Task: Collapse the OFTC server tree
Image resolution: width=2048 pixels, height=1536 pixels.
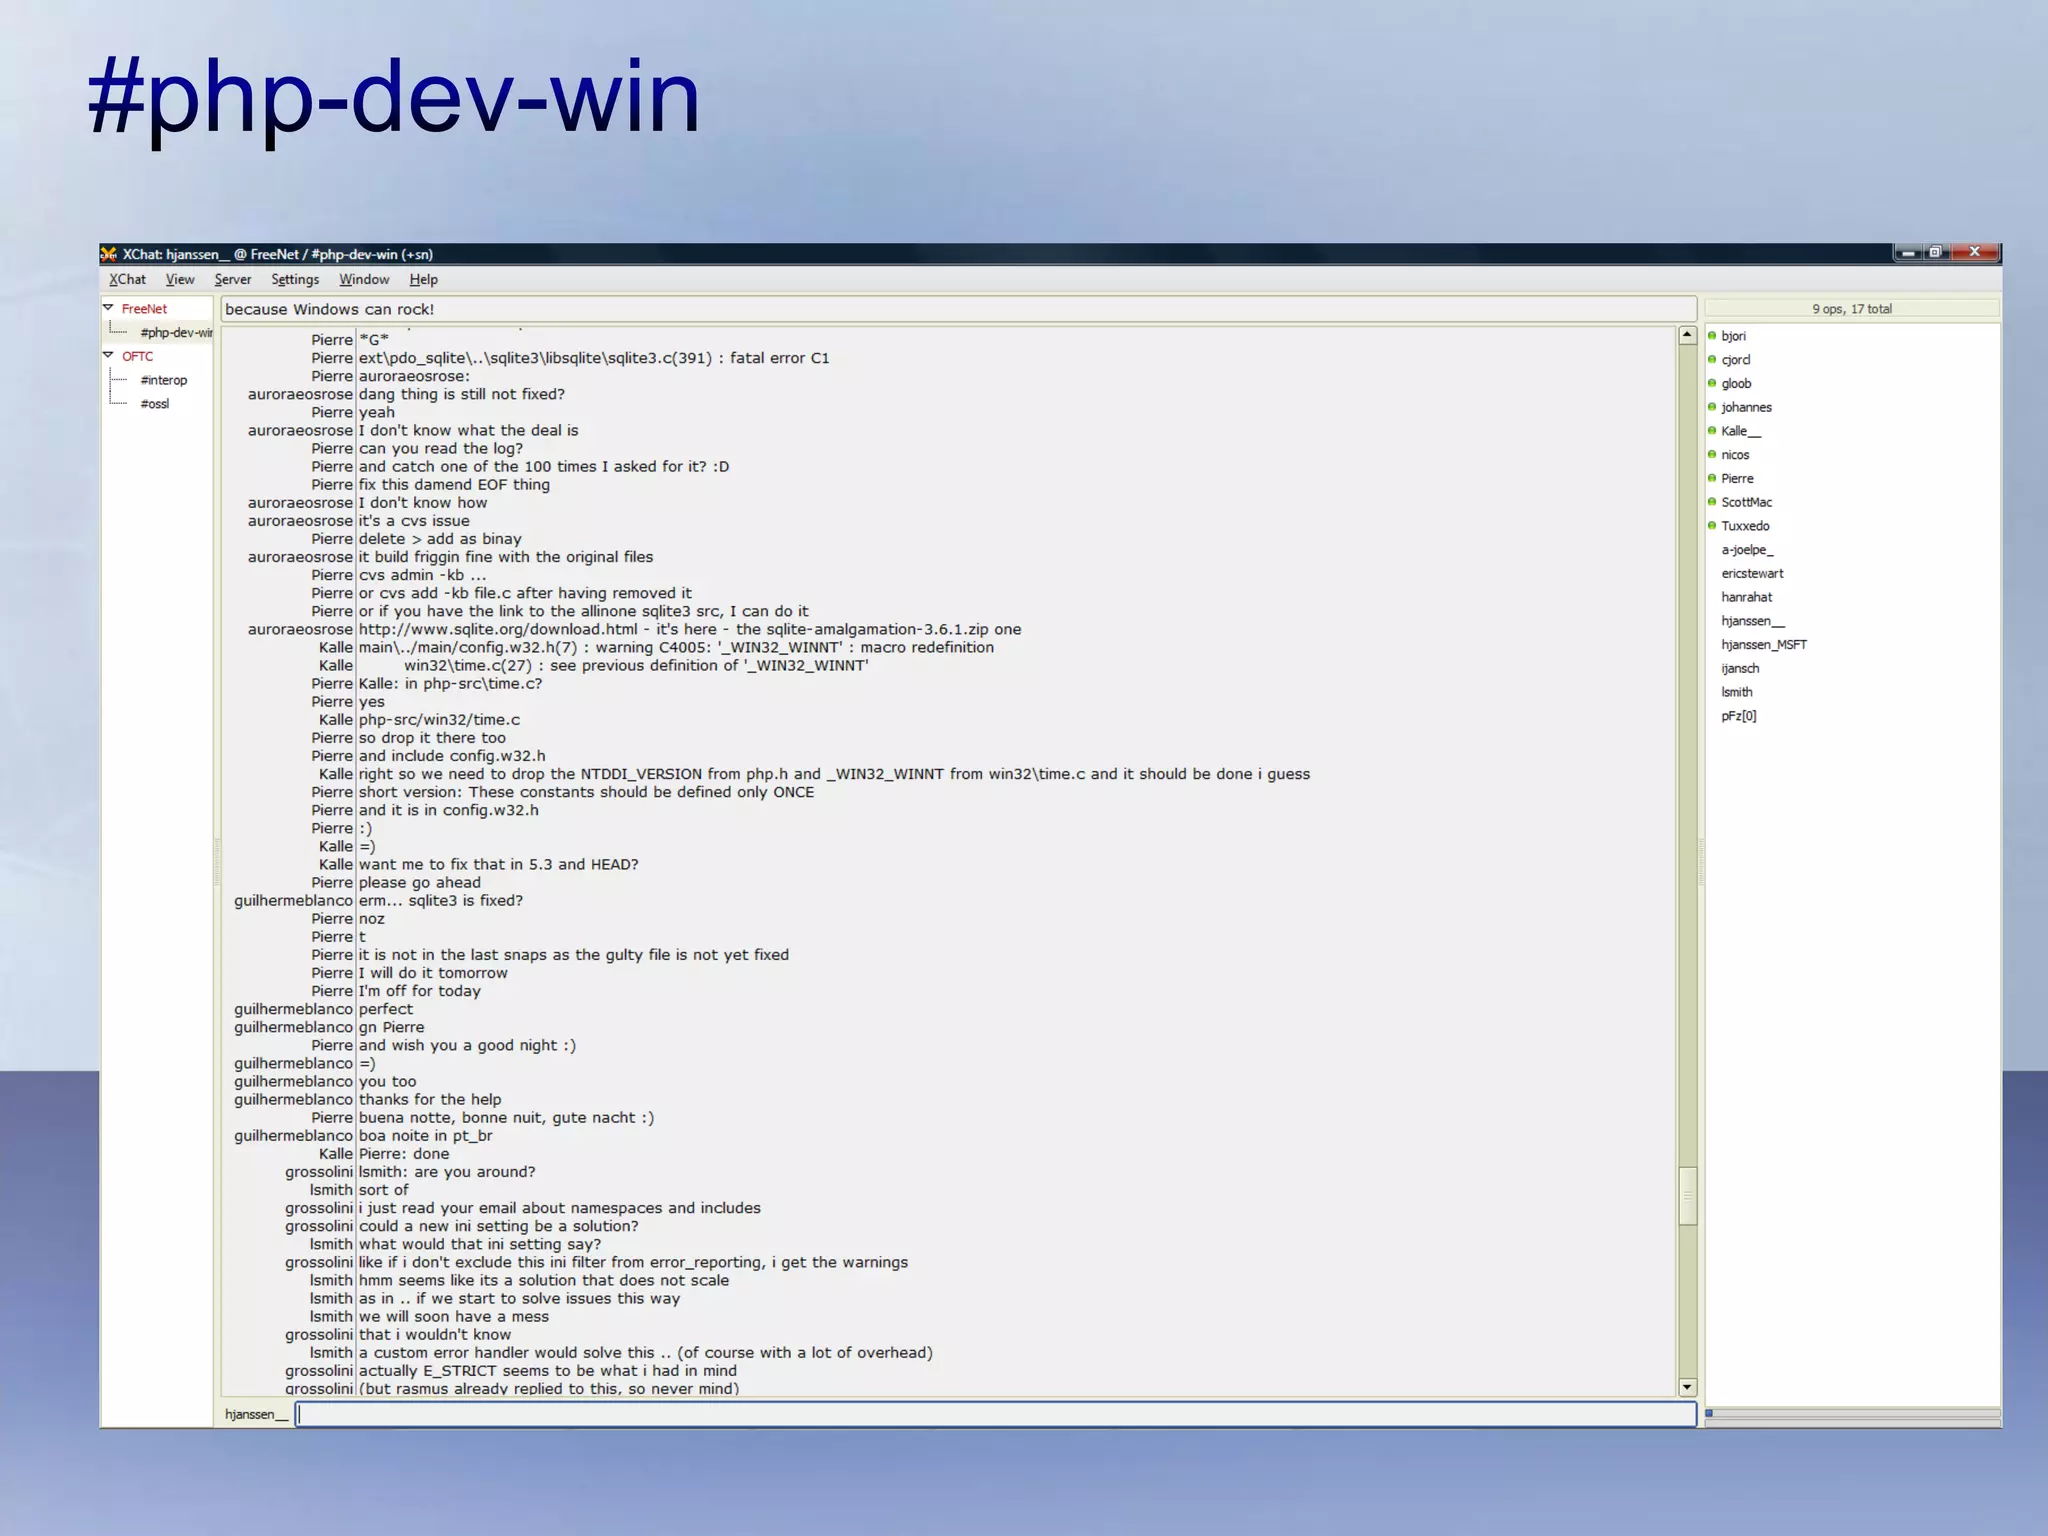Action: tap(108, 355)
